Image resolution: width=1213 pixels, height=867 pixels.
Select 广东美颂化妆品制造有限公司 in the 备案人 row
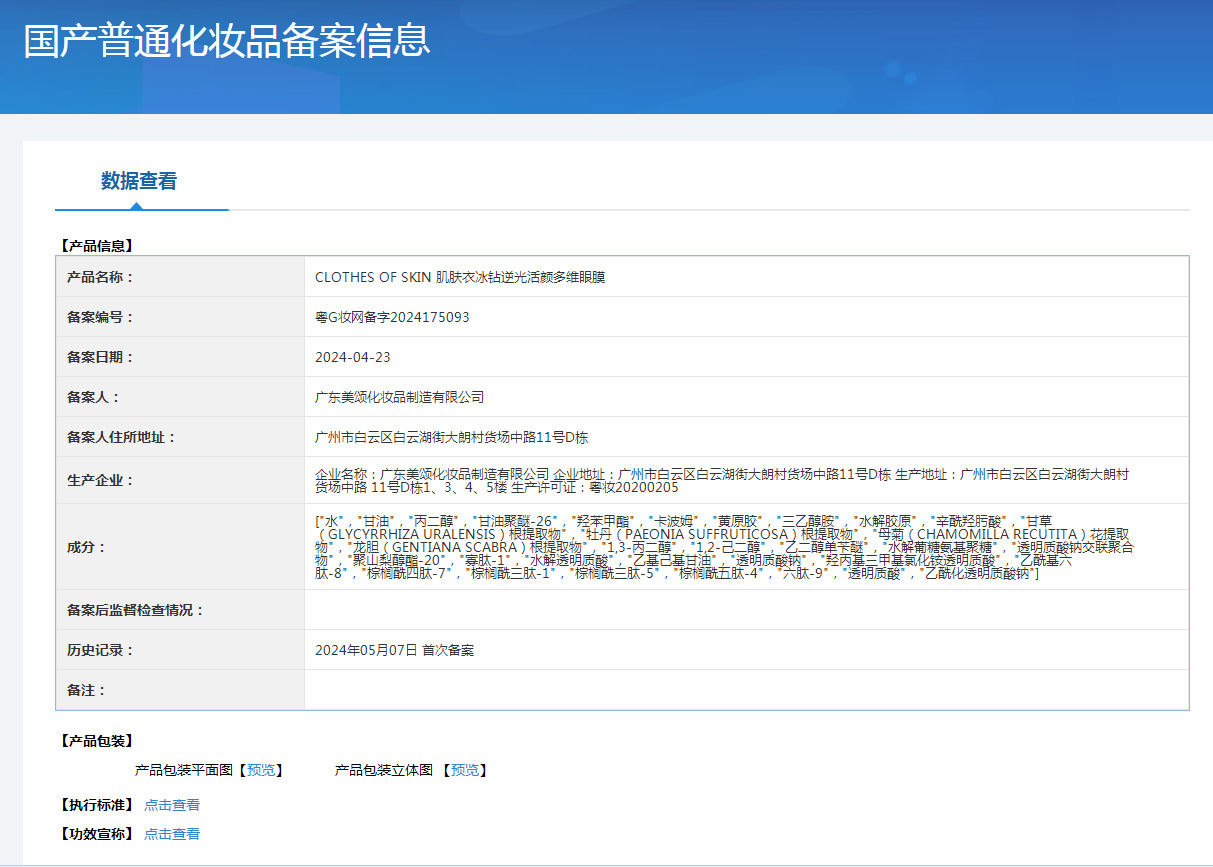click(x=399, y=397)
